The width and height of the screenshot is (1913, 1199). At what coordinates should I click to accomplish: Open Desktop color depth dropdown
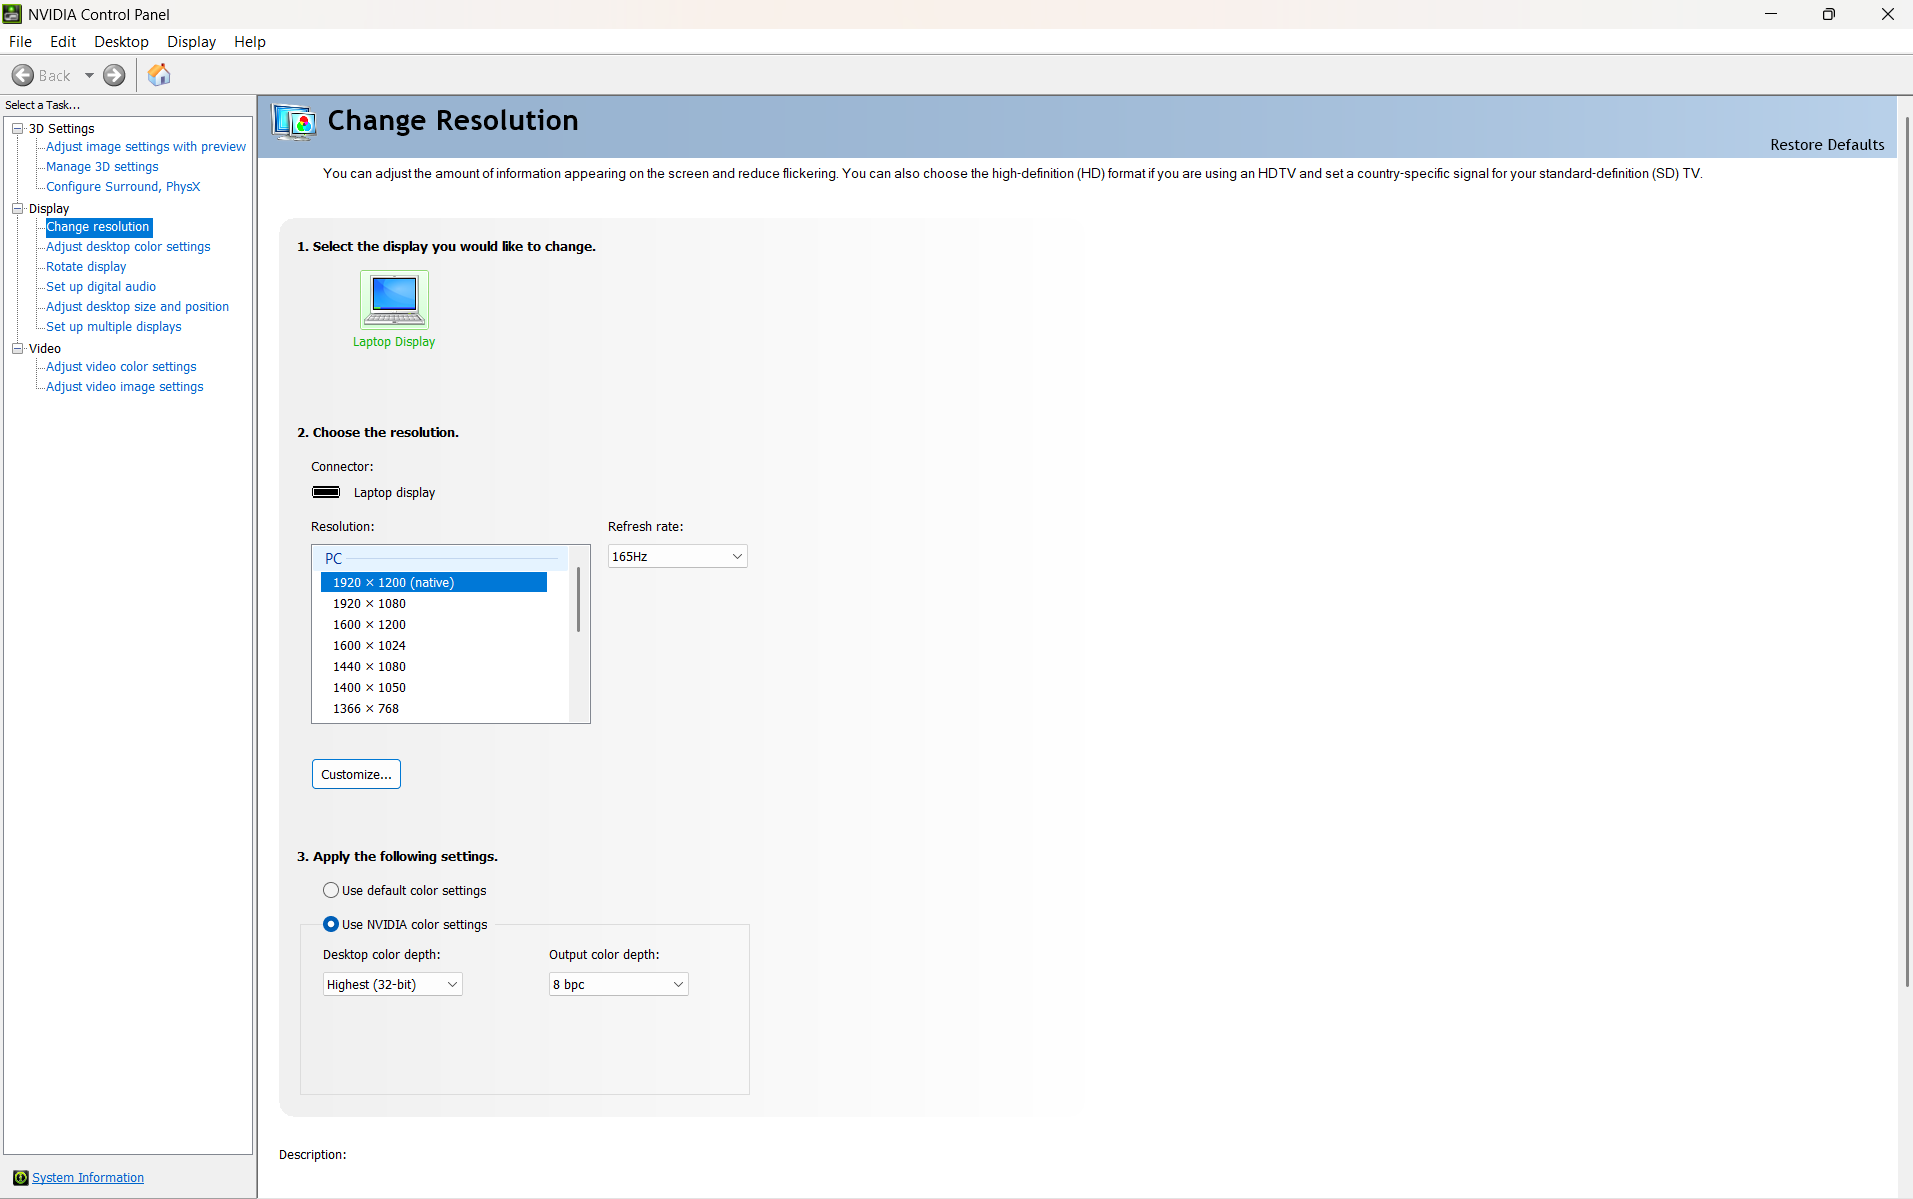point(392,984)
